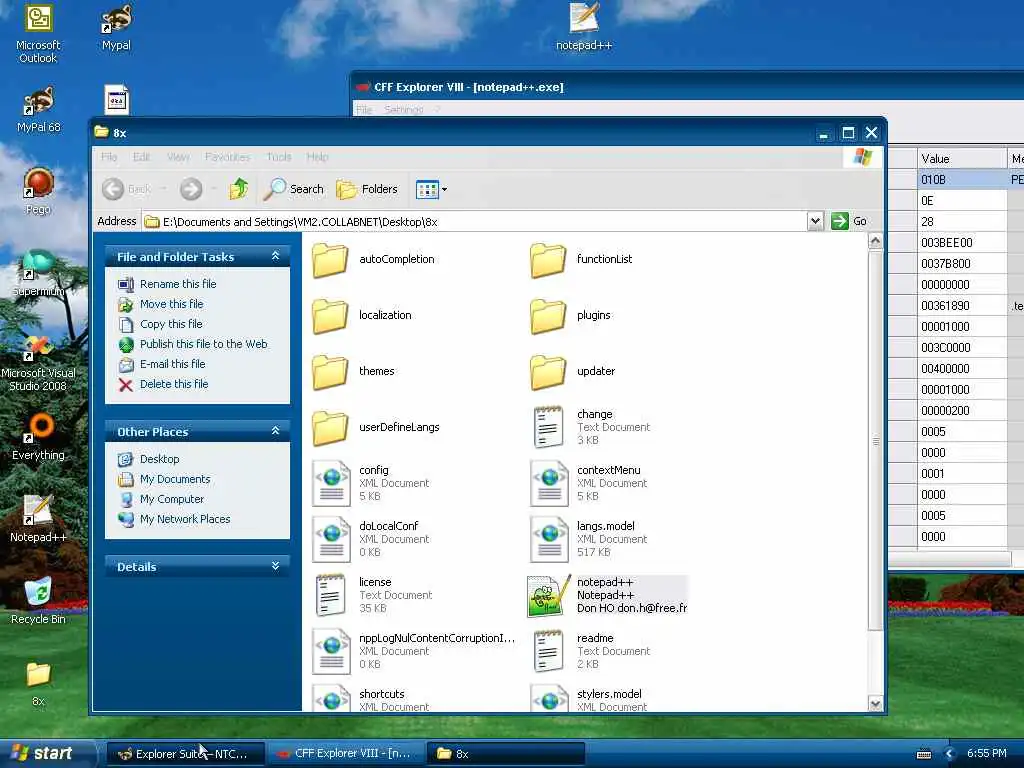Click Rename this file link
This screenshot has width=1024, height=768.
click(x=178, y=284)
